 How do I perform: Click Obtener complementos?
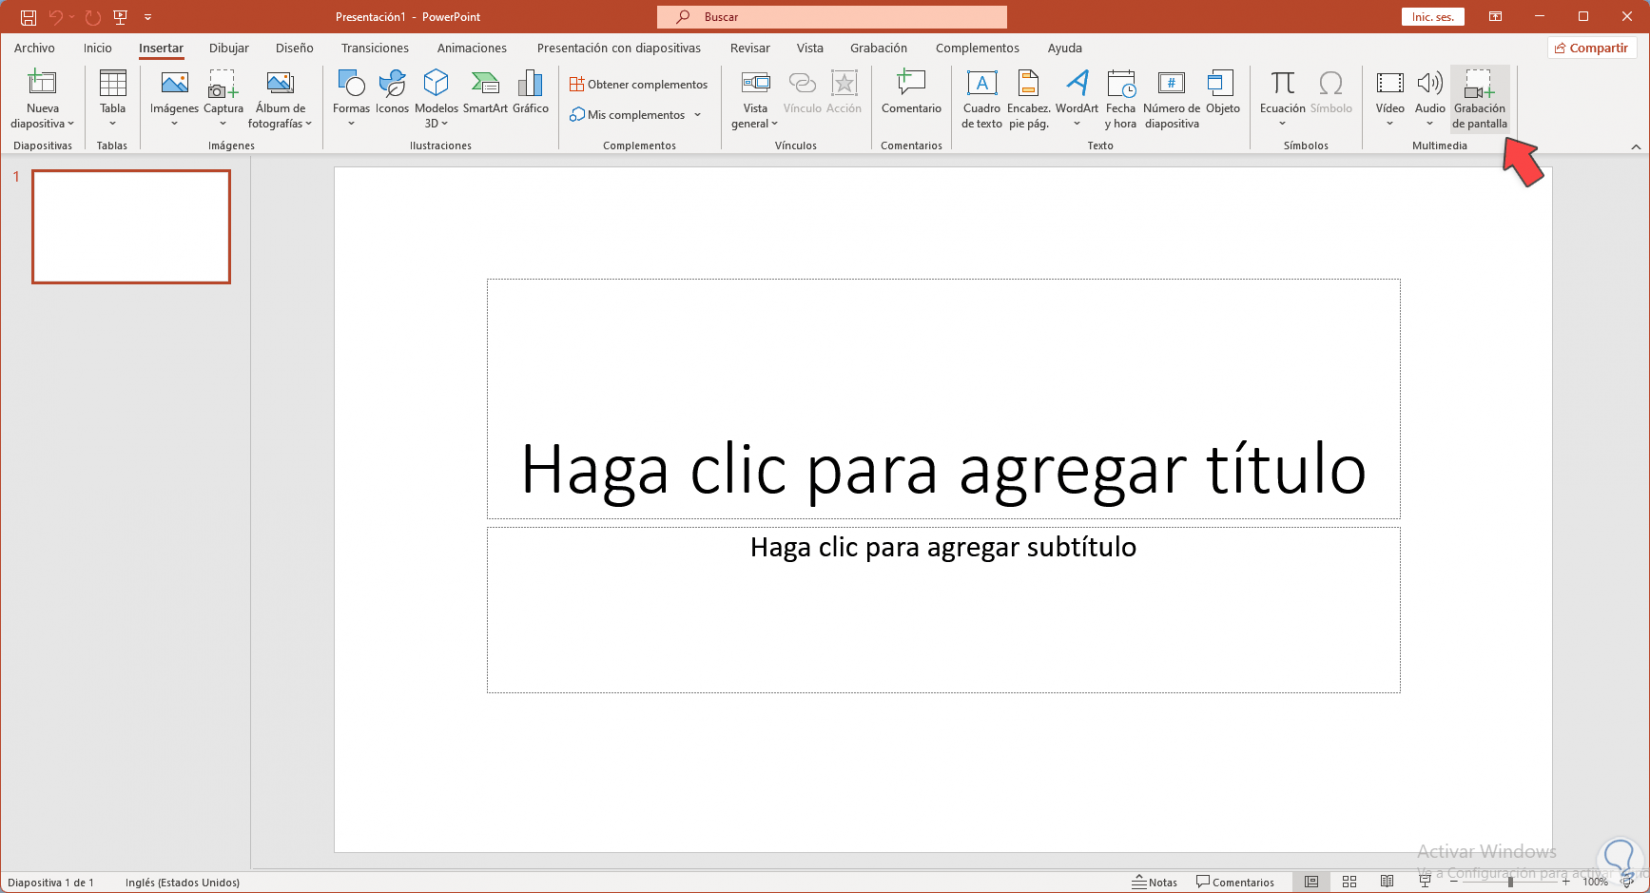639,84
